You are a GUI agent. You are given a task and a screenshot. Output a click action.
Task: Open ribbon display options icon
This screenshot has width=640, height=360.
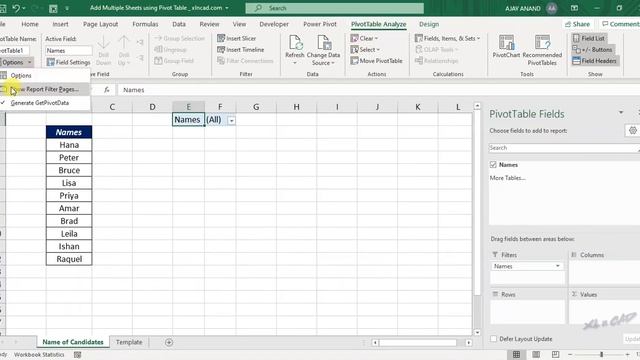coord(574,8)
